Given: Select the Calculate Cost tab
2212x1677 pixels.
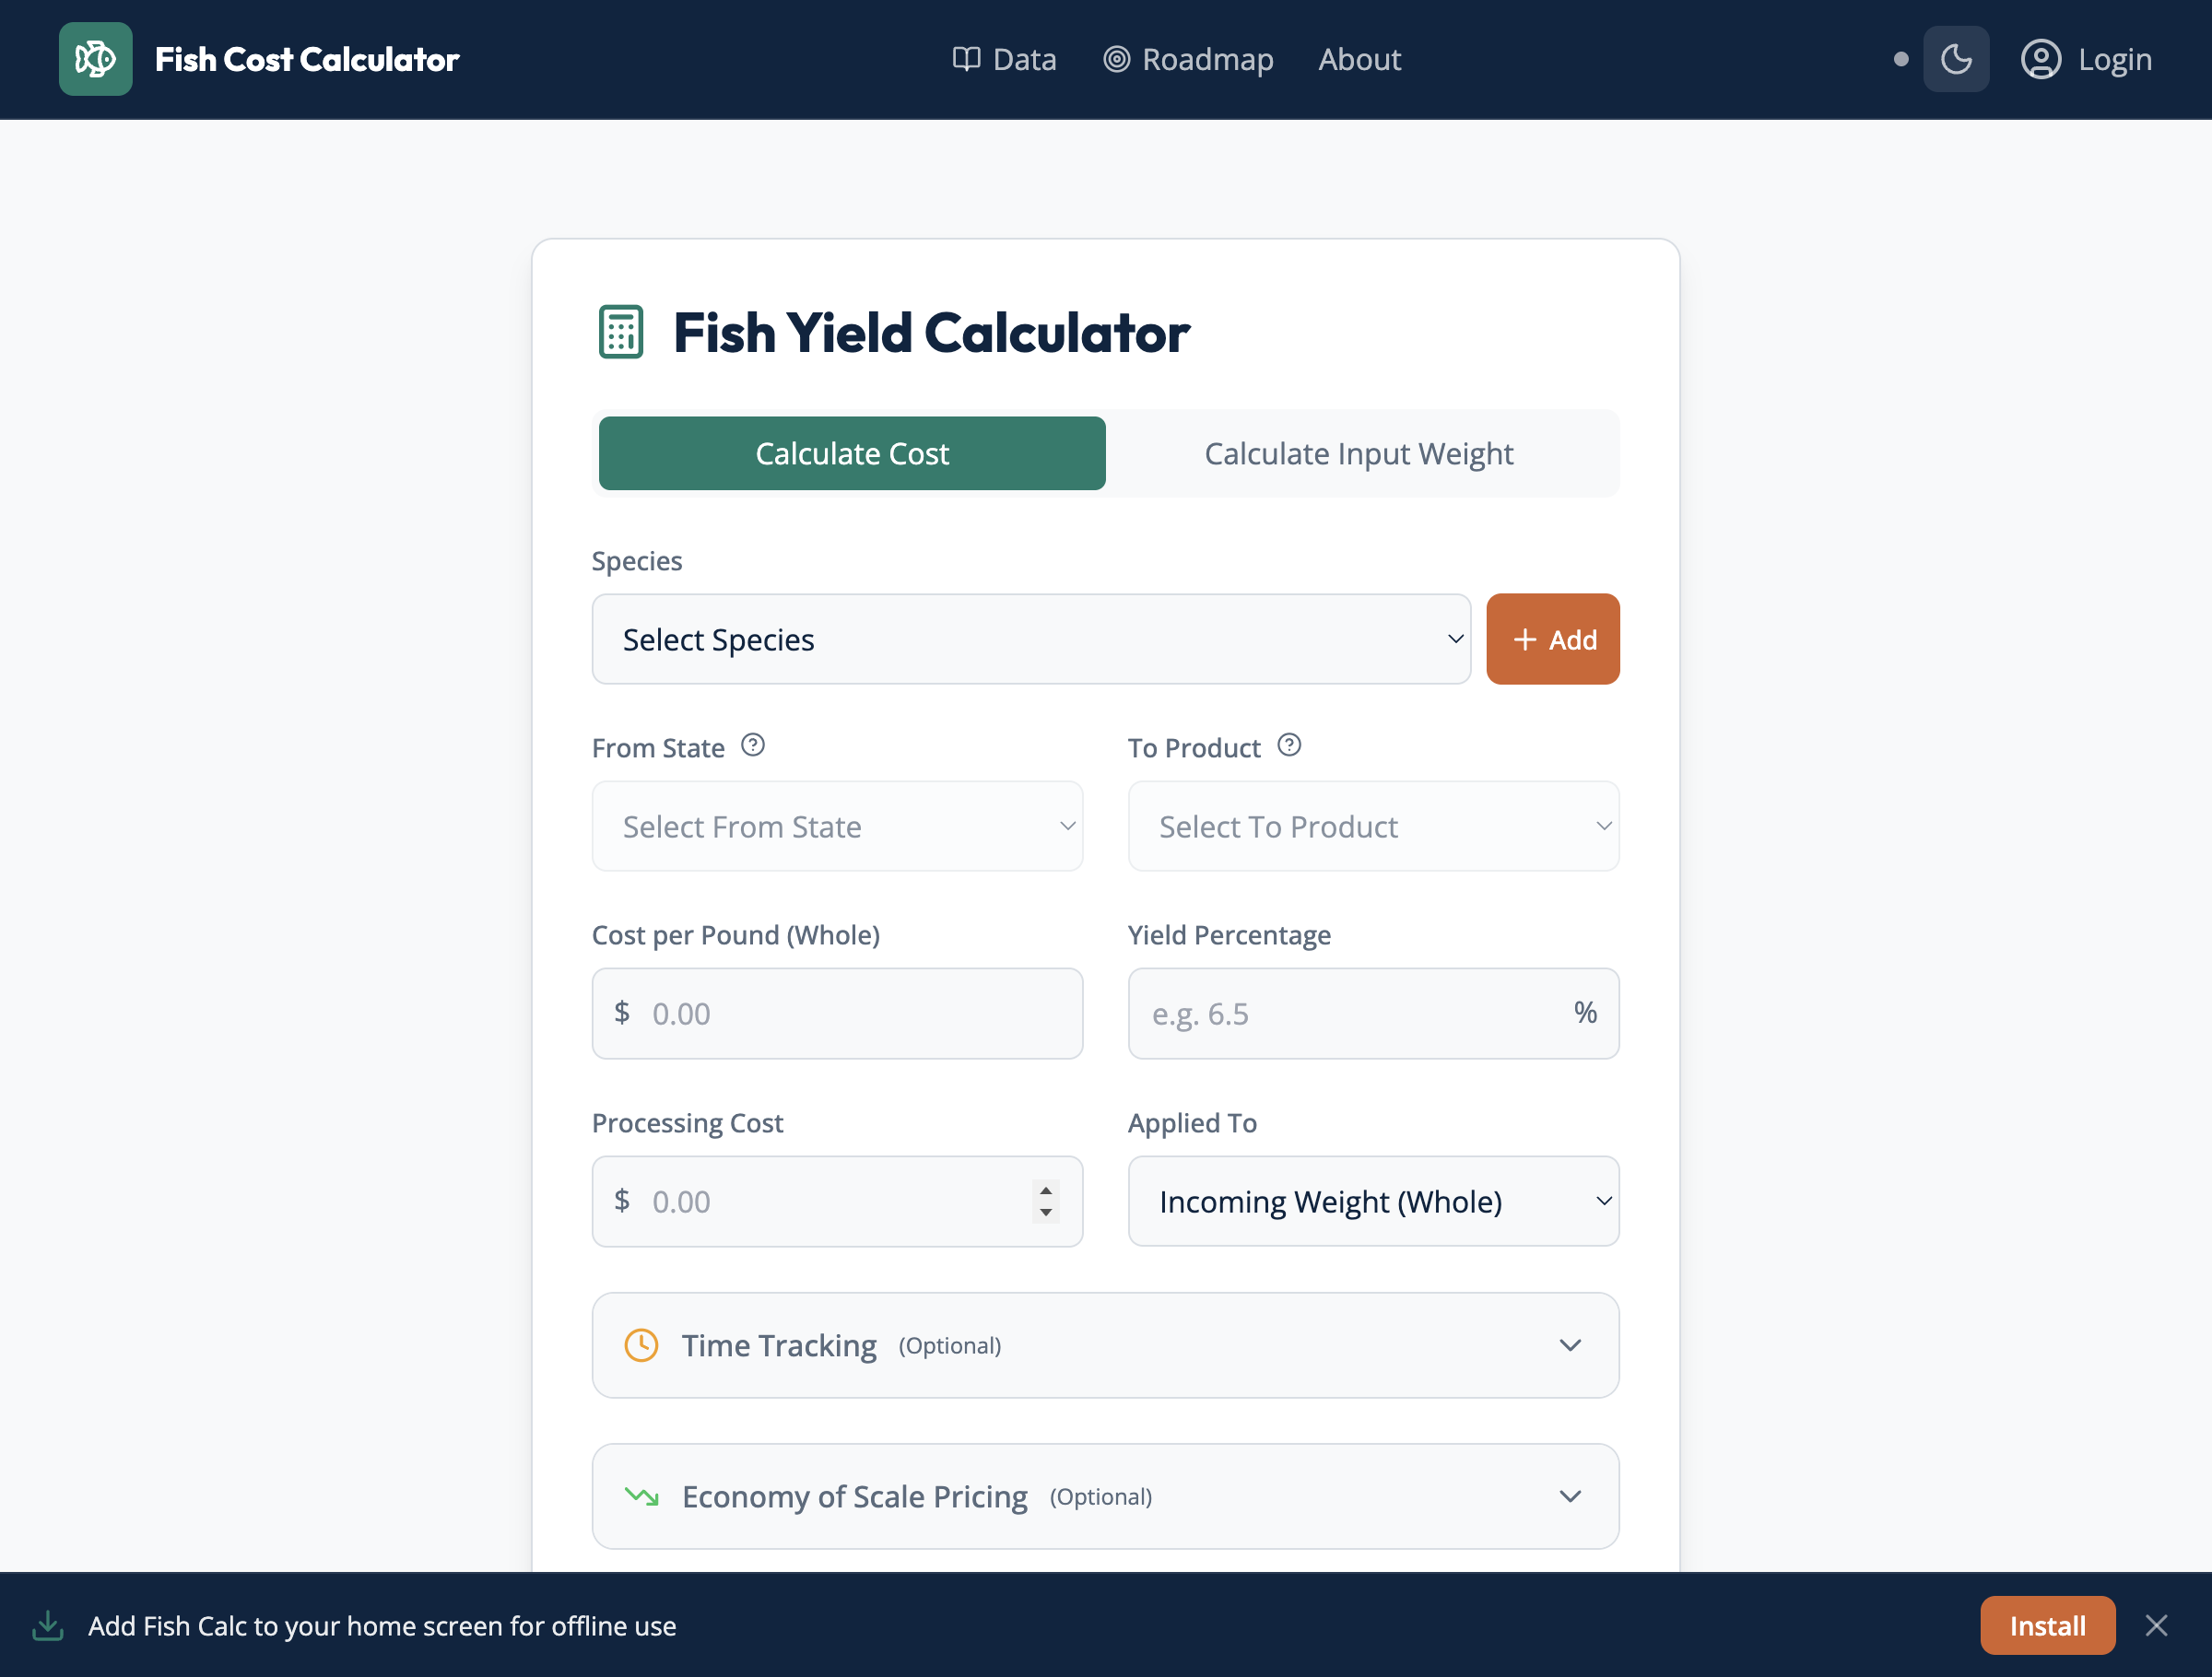Looking at the screenshot, I should (x=851, y=453).
